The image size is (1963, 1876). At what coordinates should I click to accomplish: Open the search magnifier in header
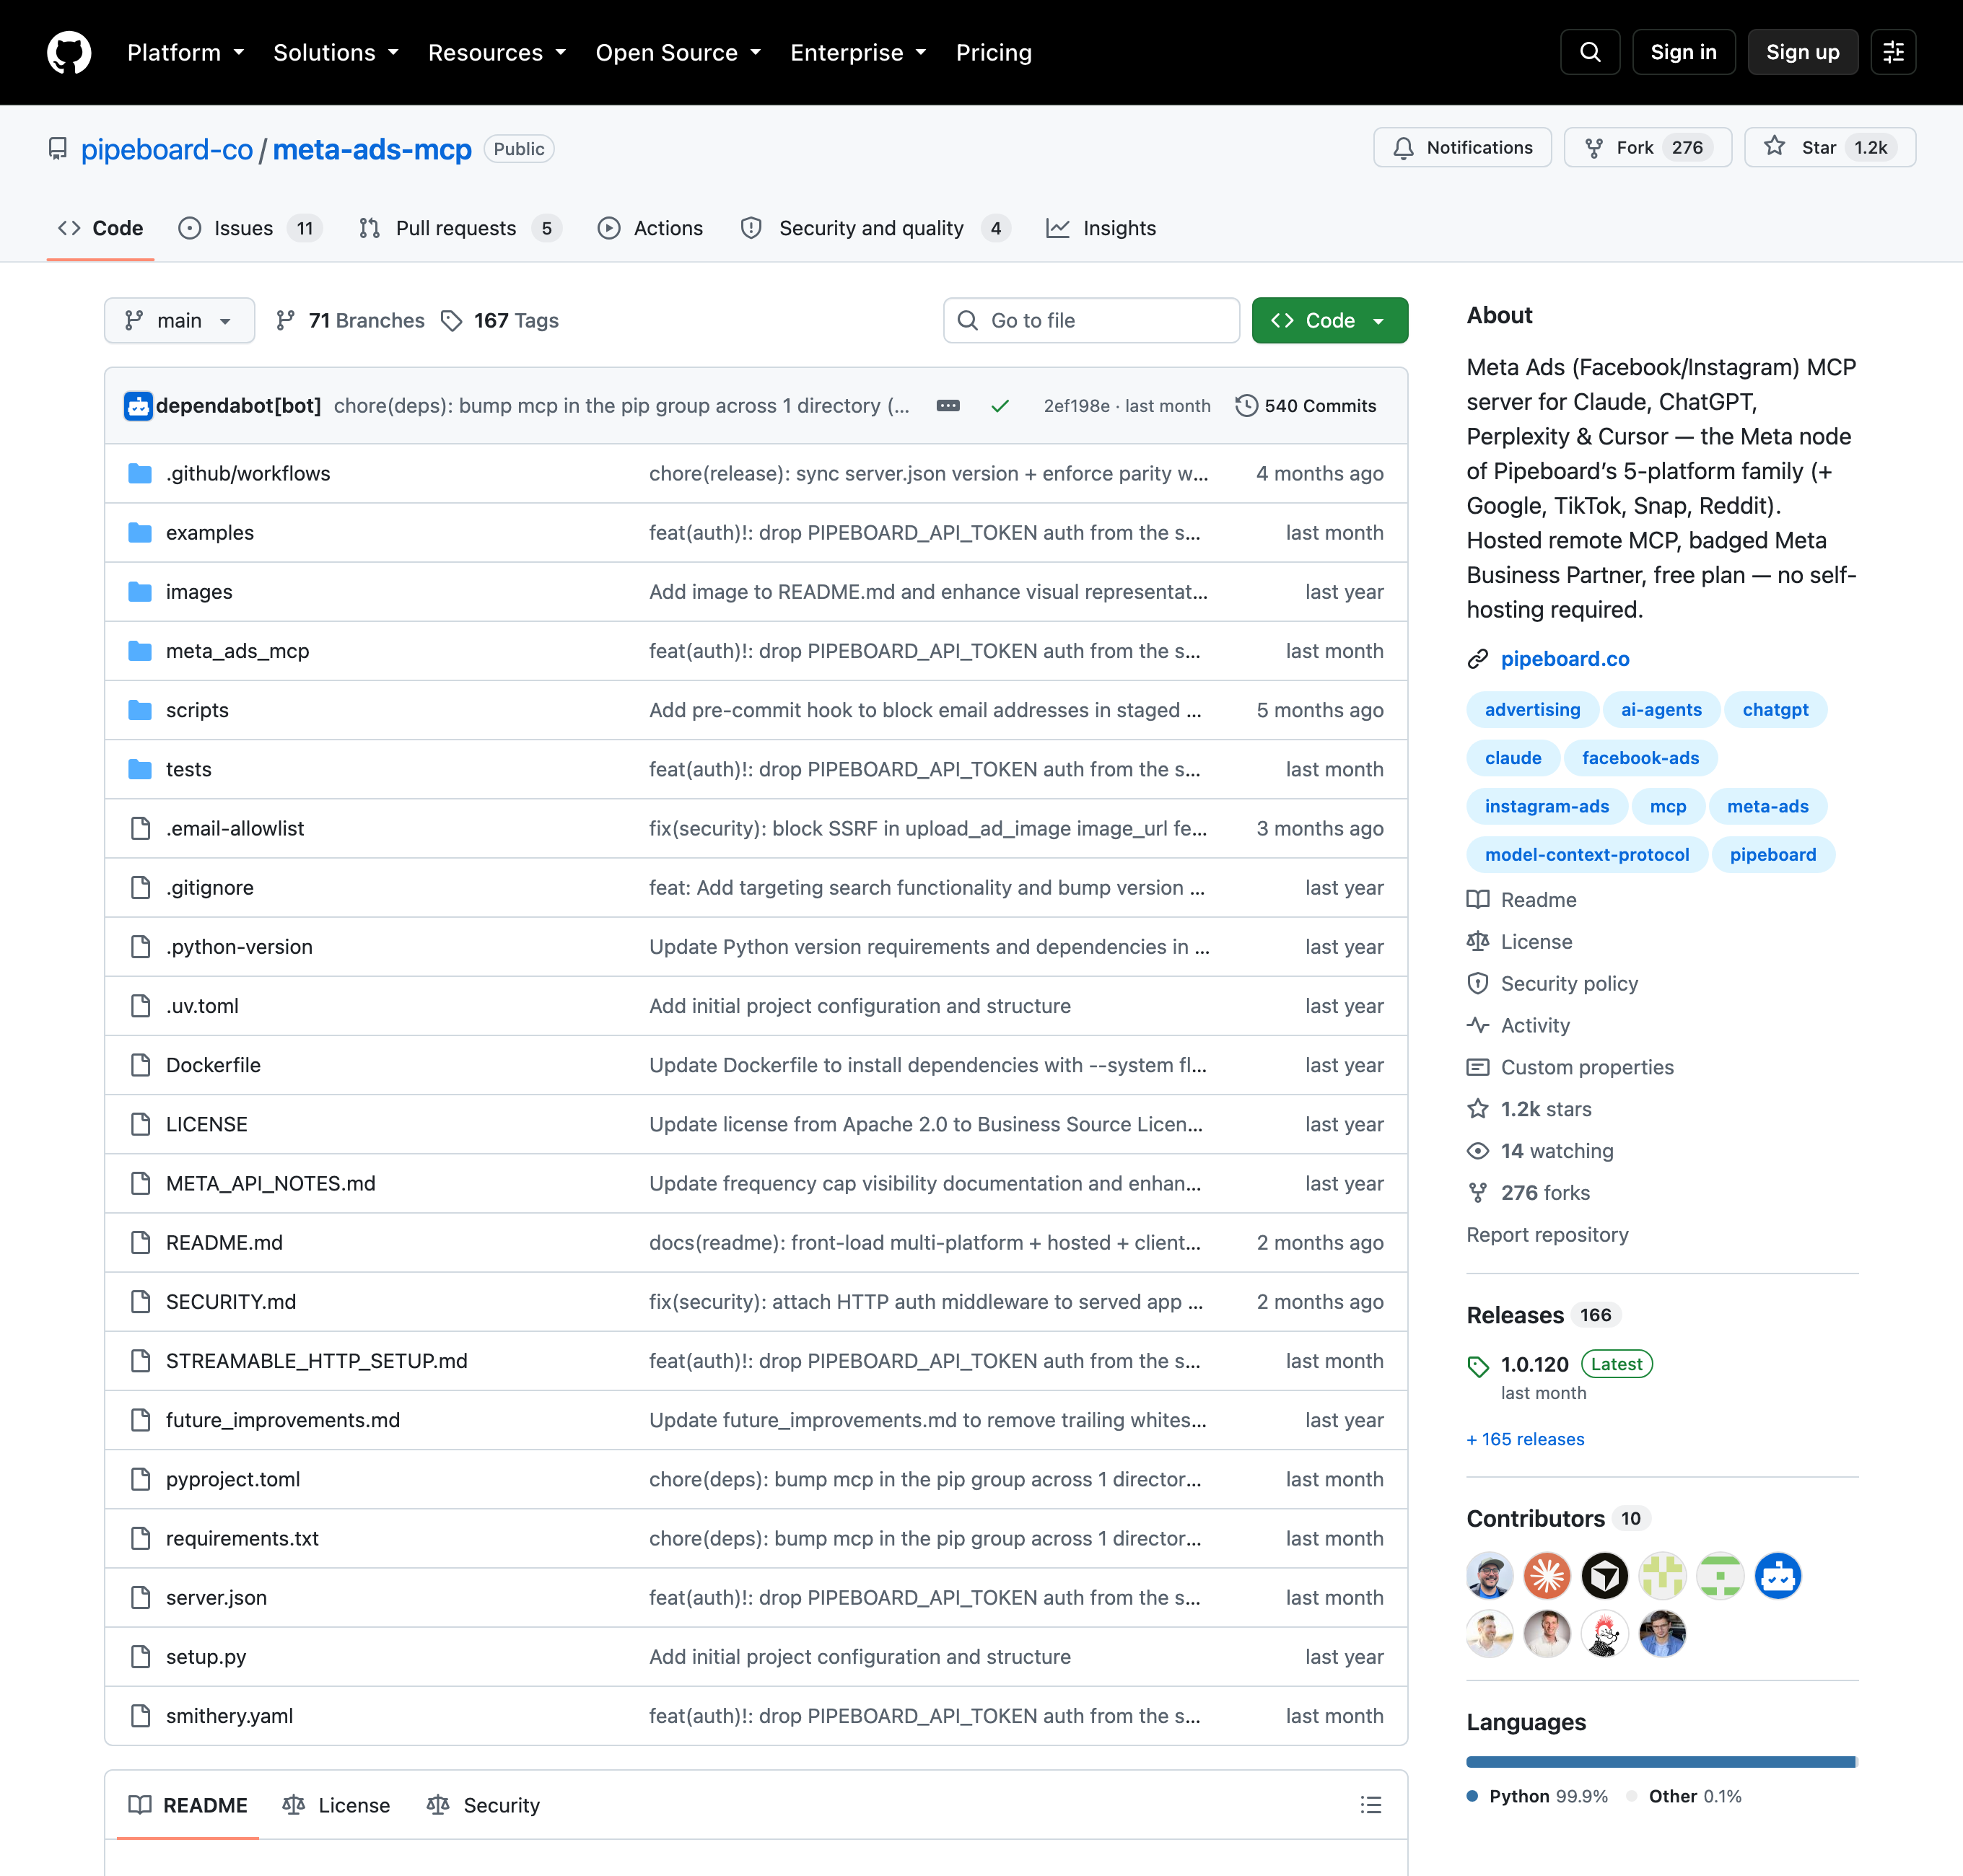click(1590, 52)
